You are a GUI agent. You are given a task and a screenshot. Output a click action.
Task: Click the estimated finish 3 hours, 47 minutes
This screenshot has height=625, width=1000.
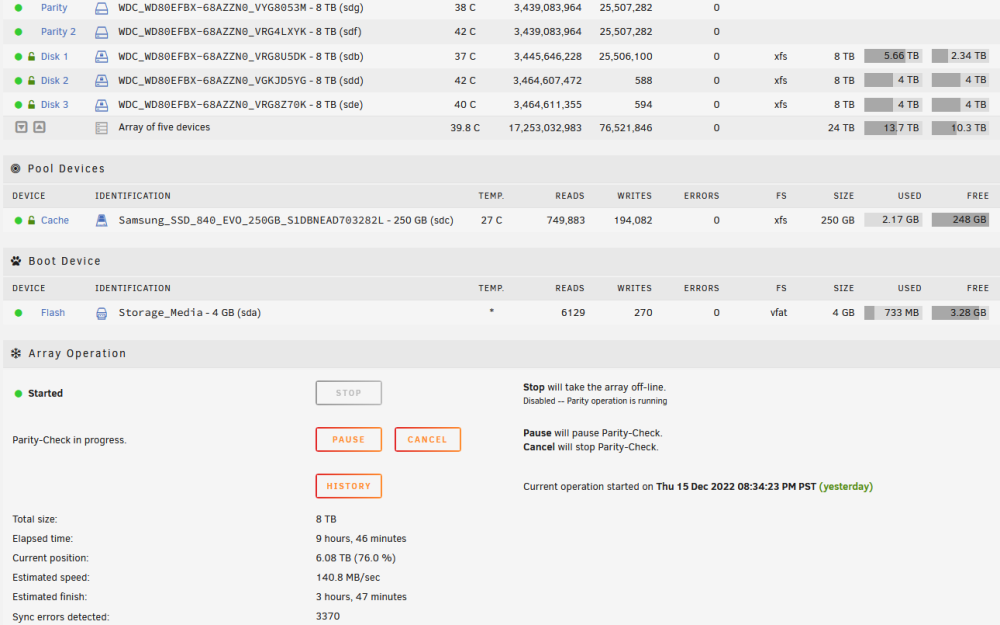pos(361,597)
